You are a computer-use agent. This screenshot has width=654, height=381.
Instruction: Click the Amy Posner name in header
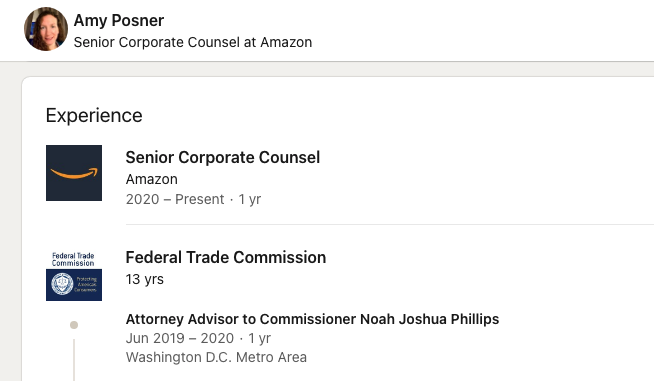pos(119,20)
